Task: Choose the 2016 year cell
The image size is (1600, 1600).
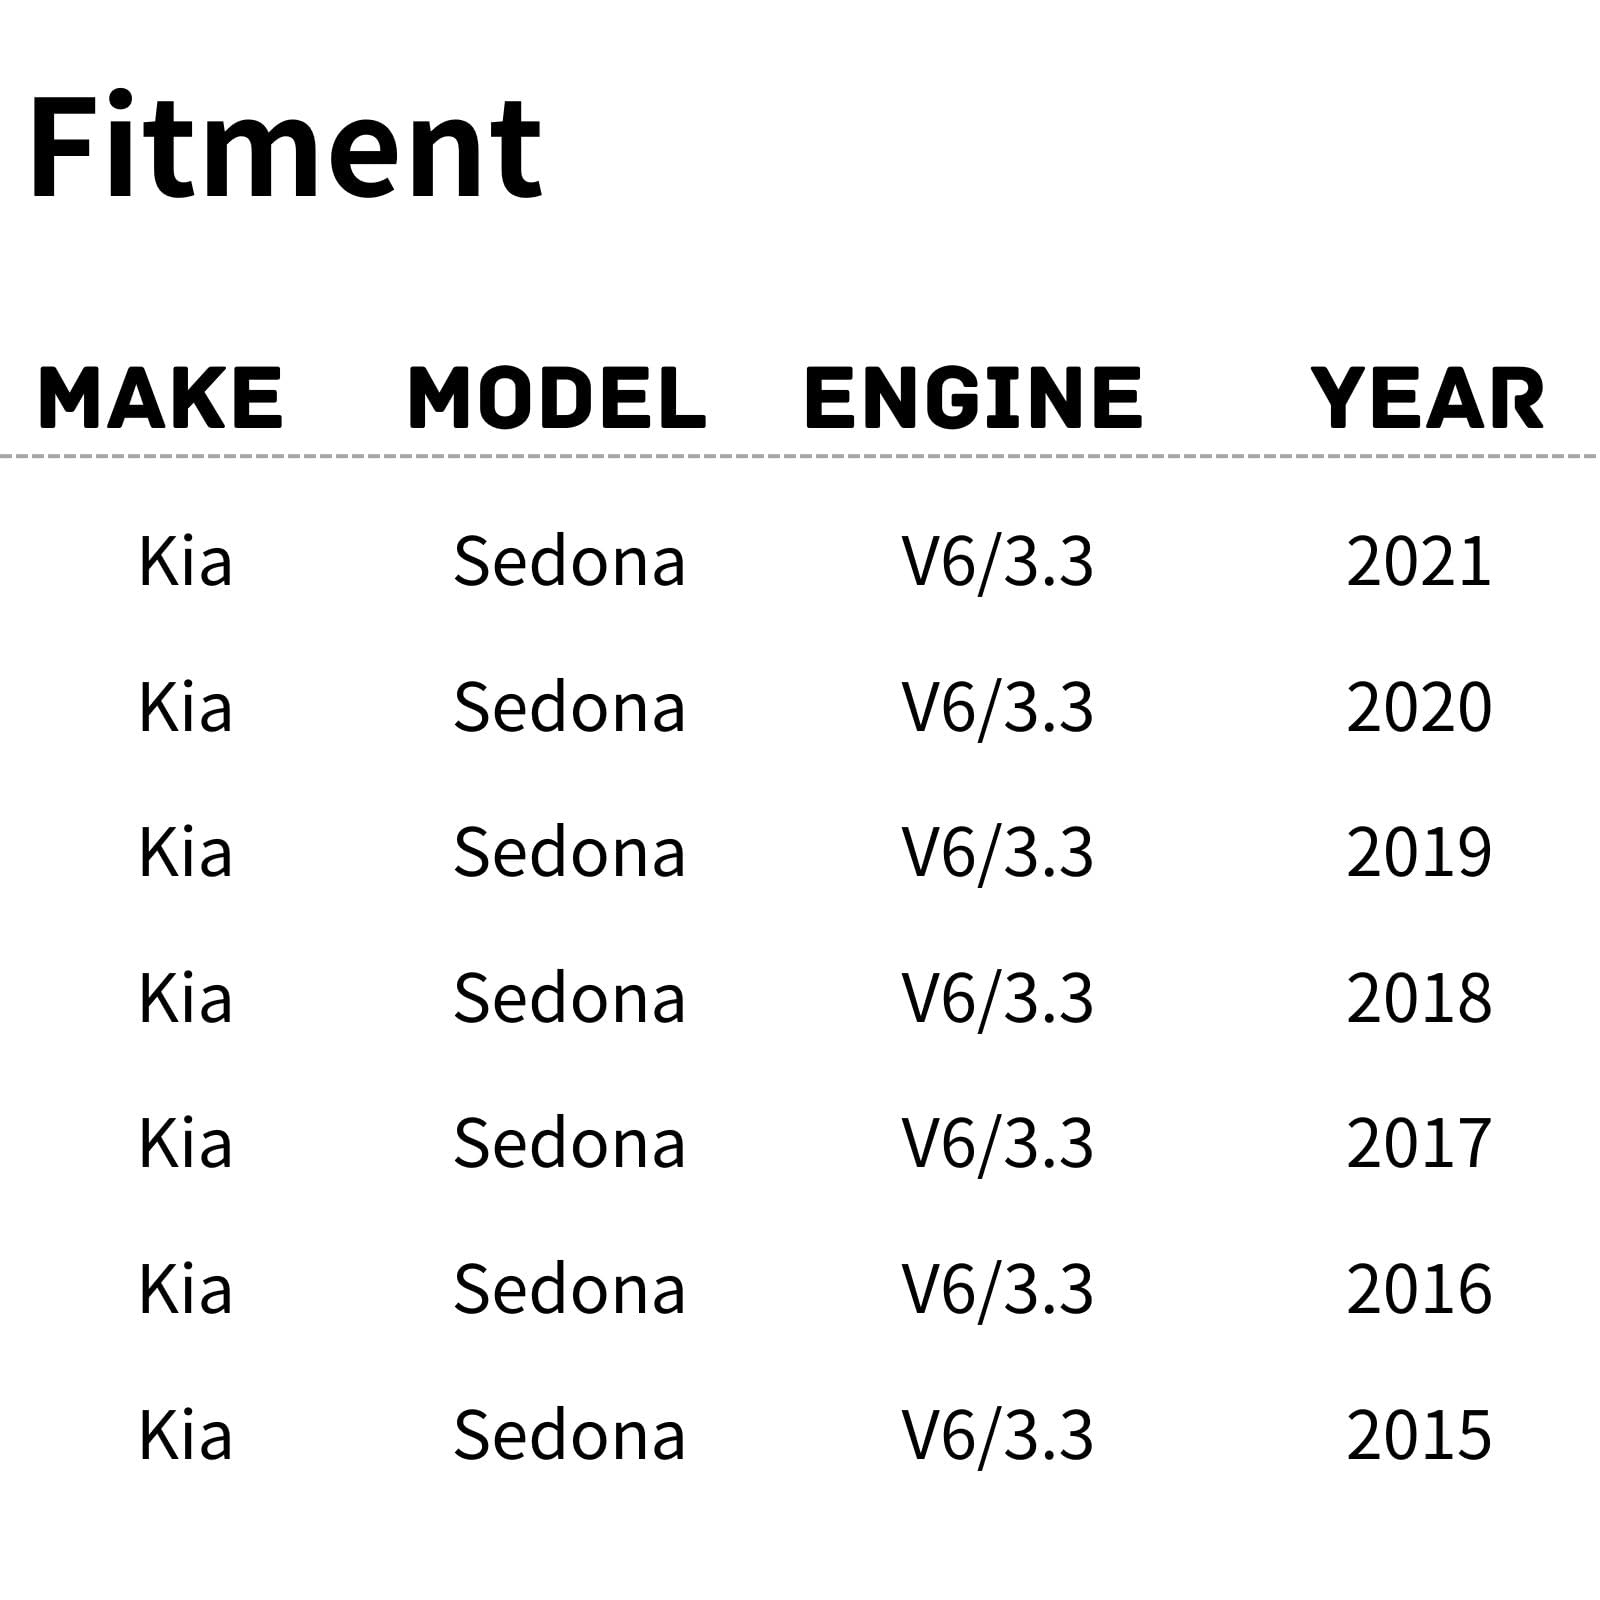Action: [x=1418, y=1290]
